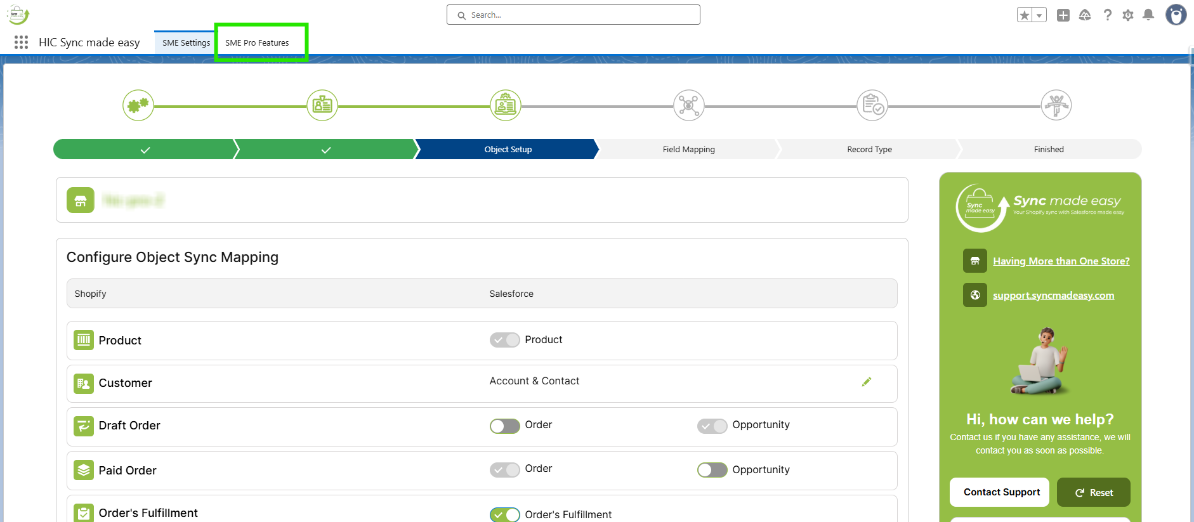Open the Trailhead guidance center icon
Screen dimensions: 1194x522
pos(1085,14)
